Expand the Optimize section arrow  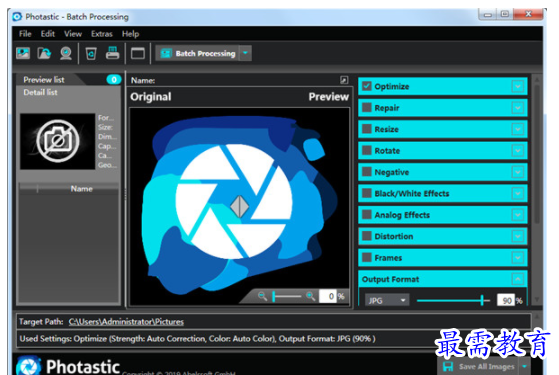[x=518, y=86]
